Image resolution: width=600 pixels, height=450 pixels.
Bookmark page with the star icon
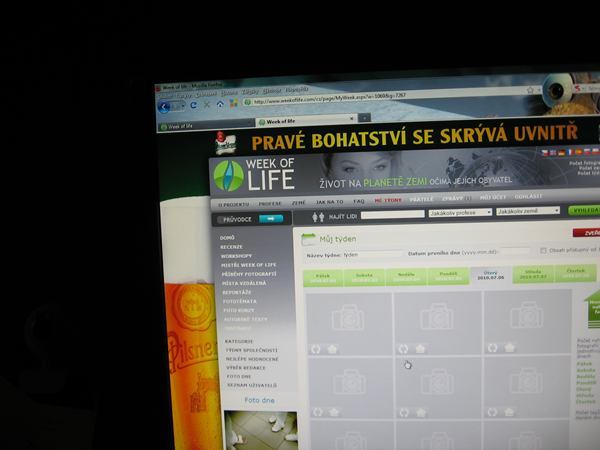pyautogui.click(x=530, y=90)
